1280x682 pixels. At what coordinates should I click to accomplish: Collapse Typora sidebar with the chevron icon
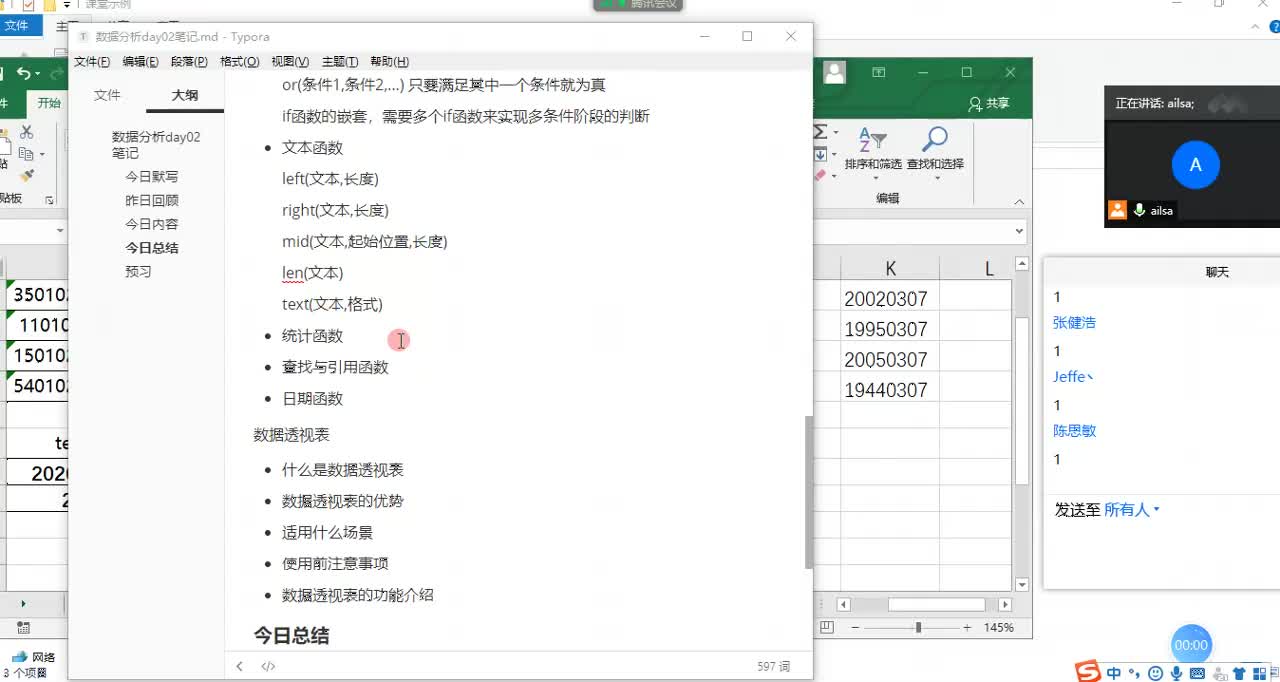point(239,666)
